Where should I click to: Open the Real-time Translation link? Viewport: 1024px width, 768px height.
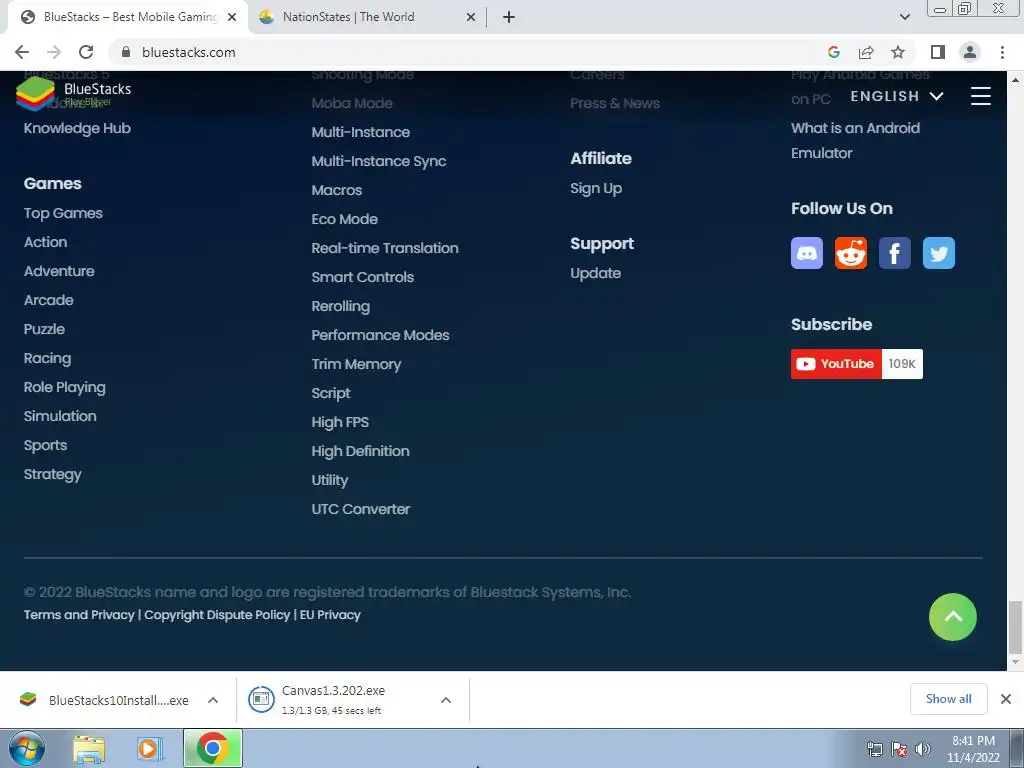click(x=385, y=248)
